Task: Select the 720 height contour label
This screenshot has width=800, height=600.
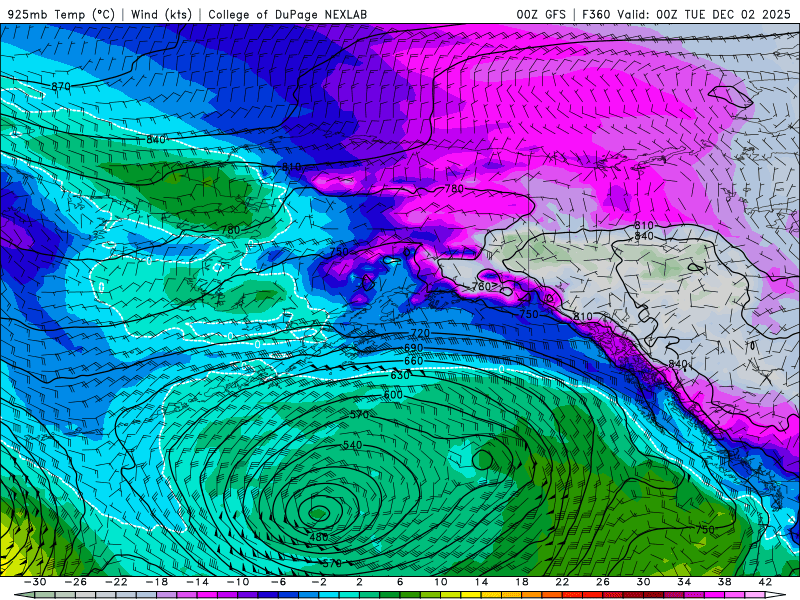Action: 420,333
